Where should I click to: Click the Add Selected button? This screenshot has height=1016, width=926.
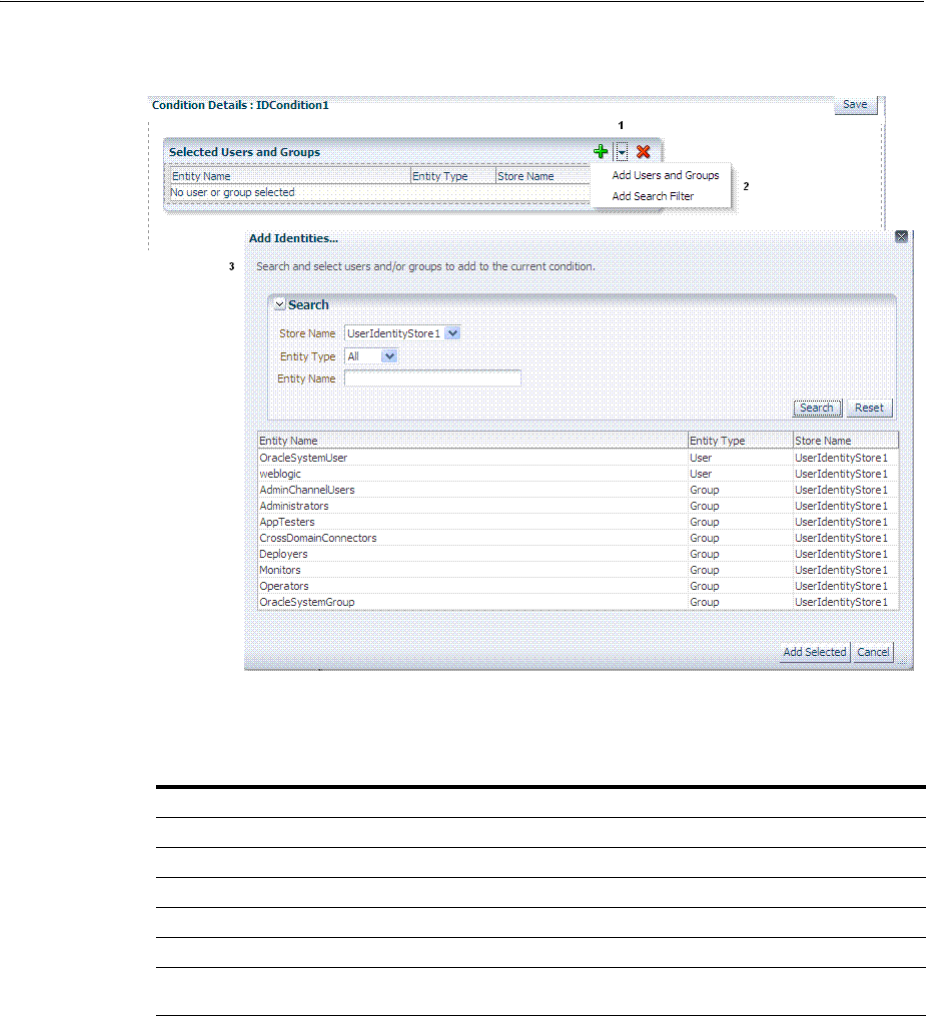coord(815,652)
